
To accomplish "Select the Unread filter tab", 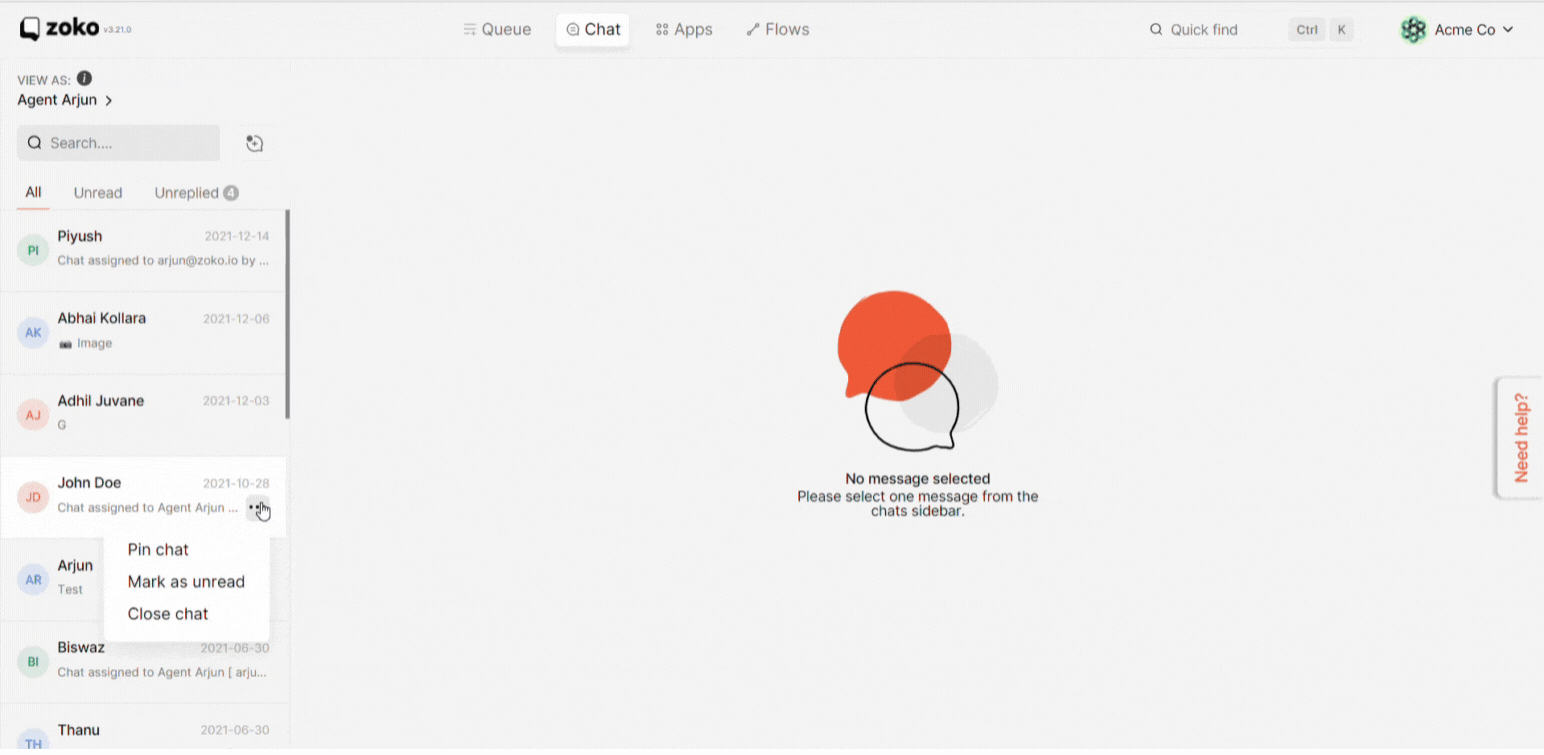I will coord(98,193).
